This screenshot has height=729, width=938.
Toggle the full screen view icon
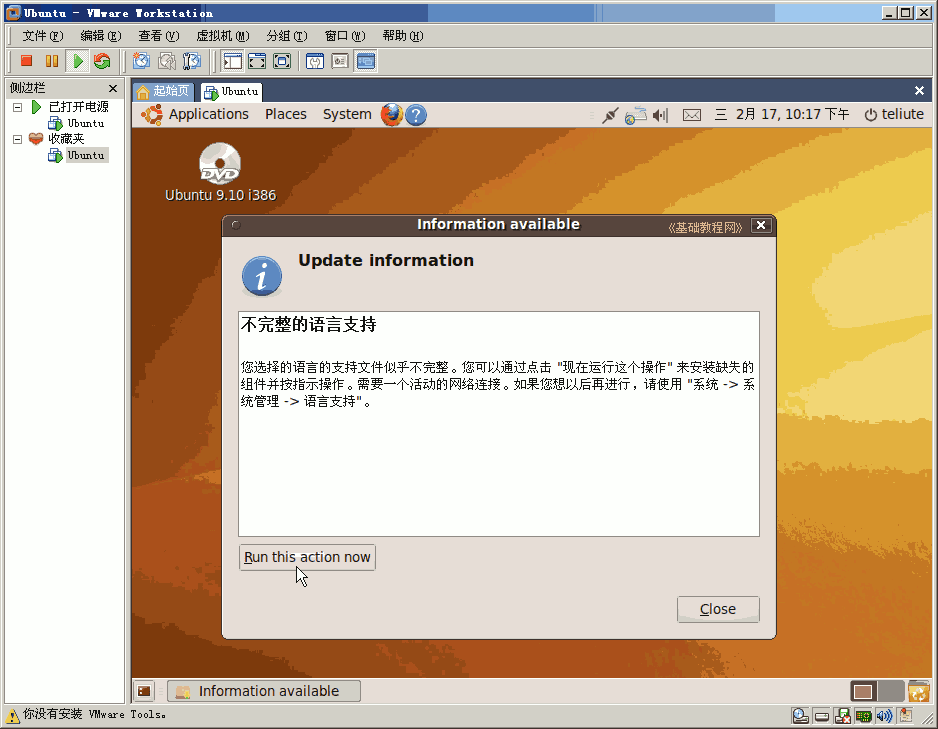point(257,61)
